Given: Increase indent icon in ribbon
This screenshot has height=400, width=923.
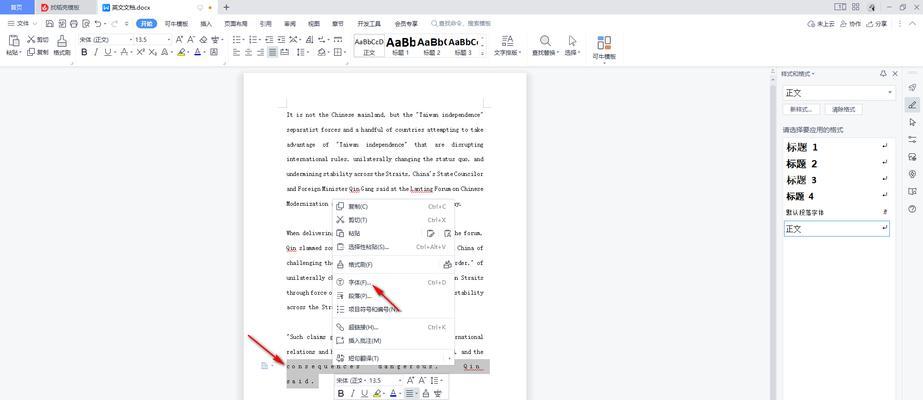Looking at the screenshot, I should (281, 39).
